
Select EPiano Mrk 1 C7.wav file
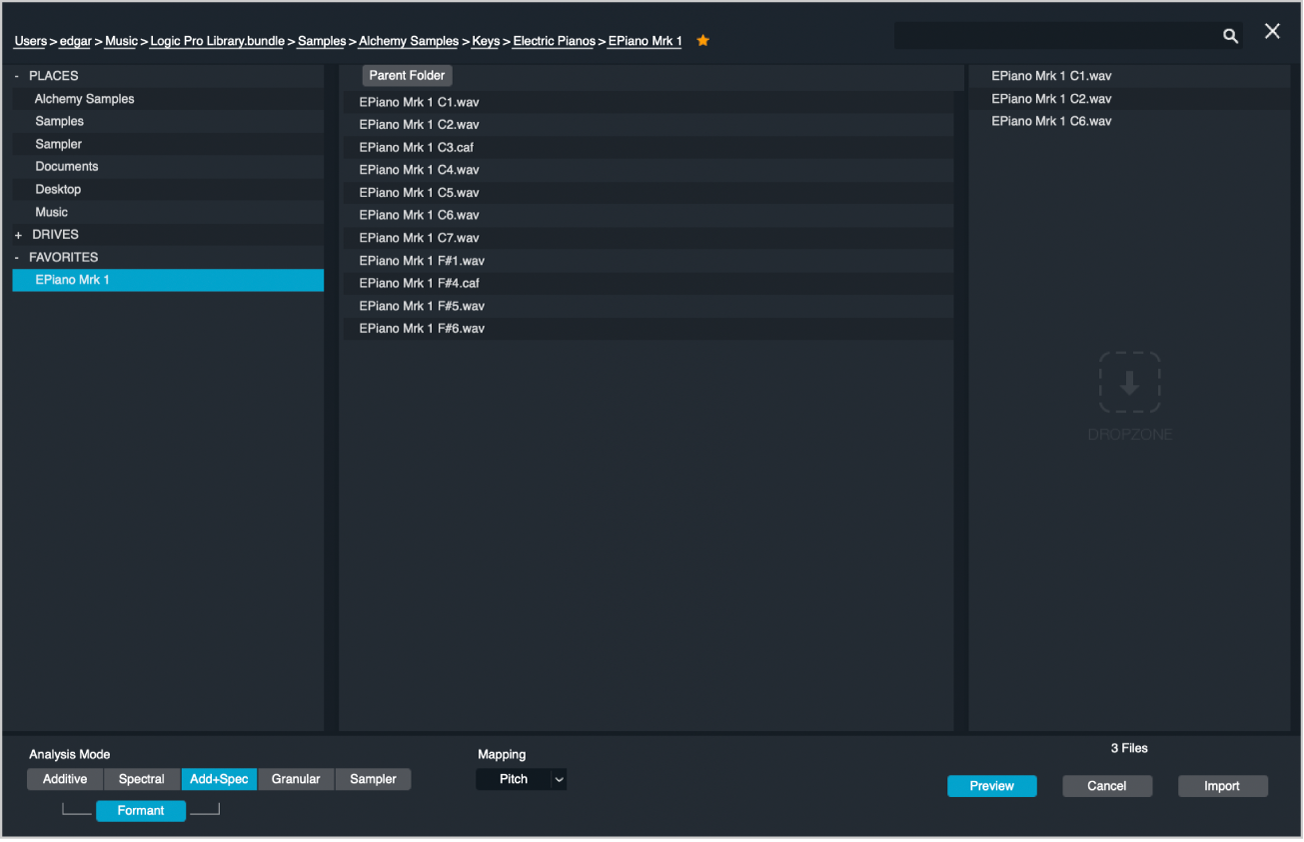coord(648,238)
